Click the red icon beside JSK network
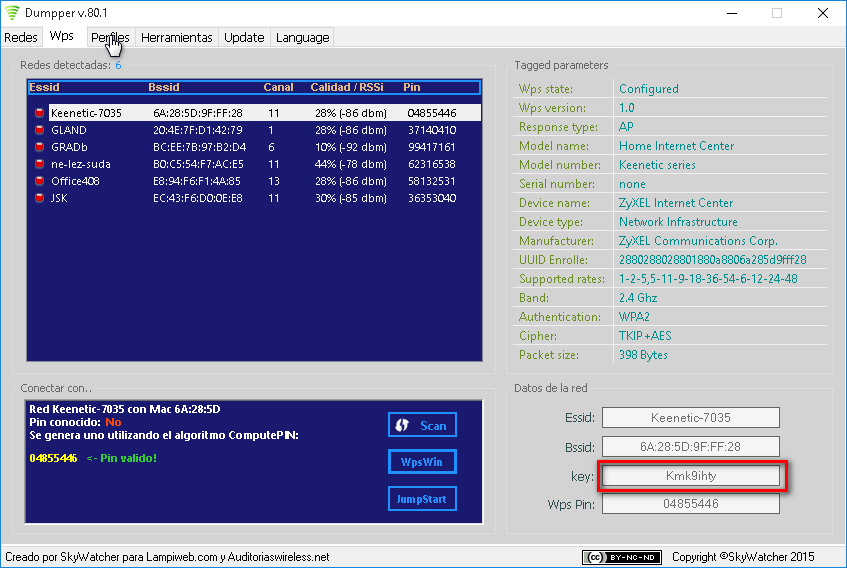The image size is (847, 568). [39, 198]
